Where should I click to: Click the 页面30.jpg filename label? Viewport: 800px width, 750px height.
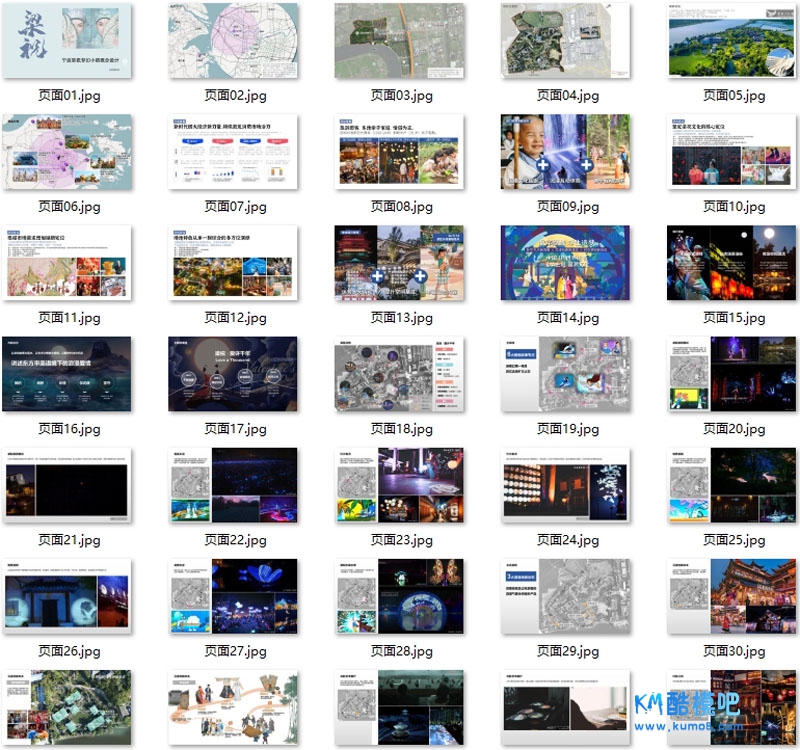(734, 651)
